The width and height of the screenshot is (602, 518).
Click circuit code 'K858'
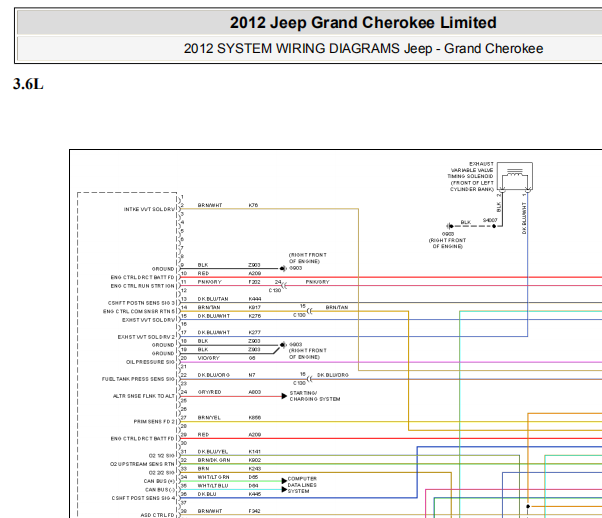255,418
